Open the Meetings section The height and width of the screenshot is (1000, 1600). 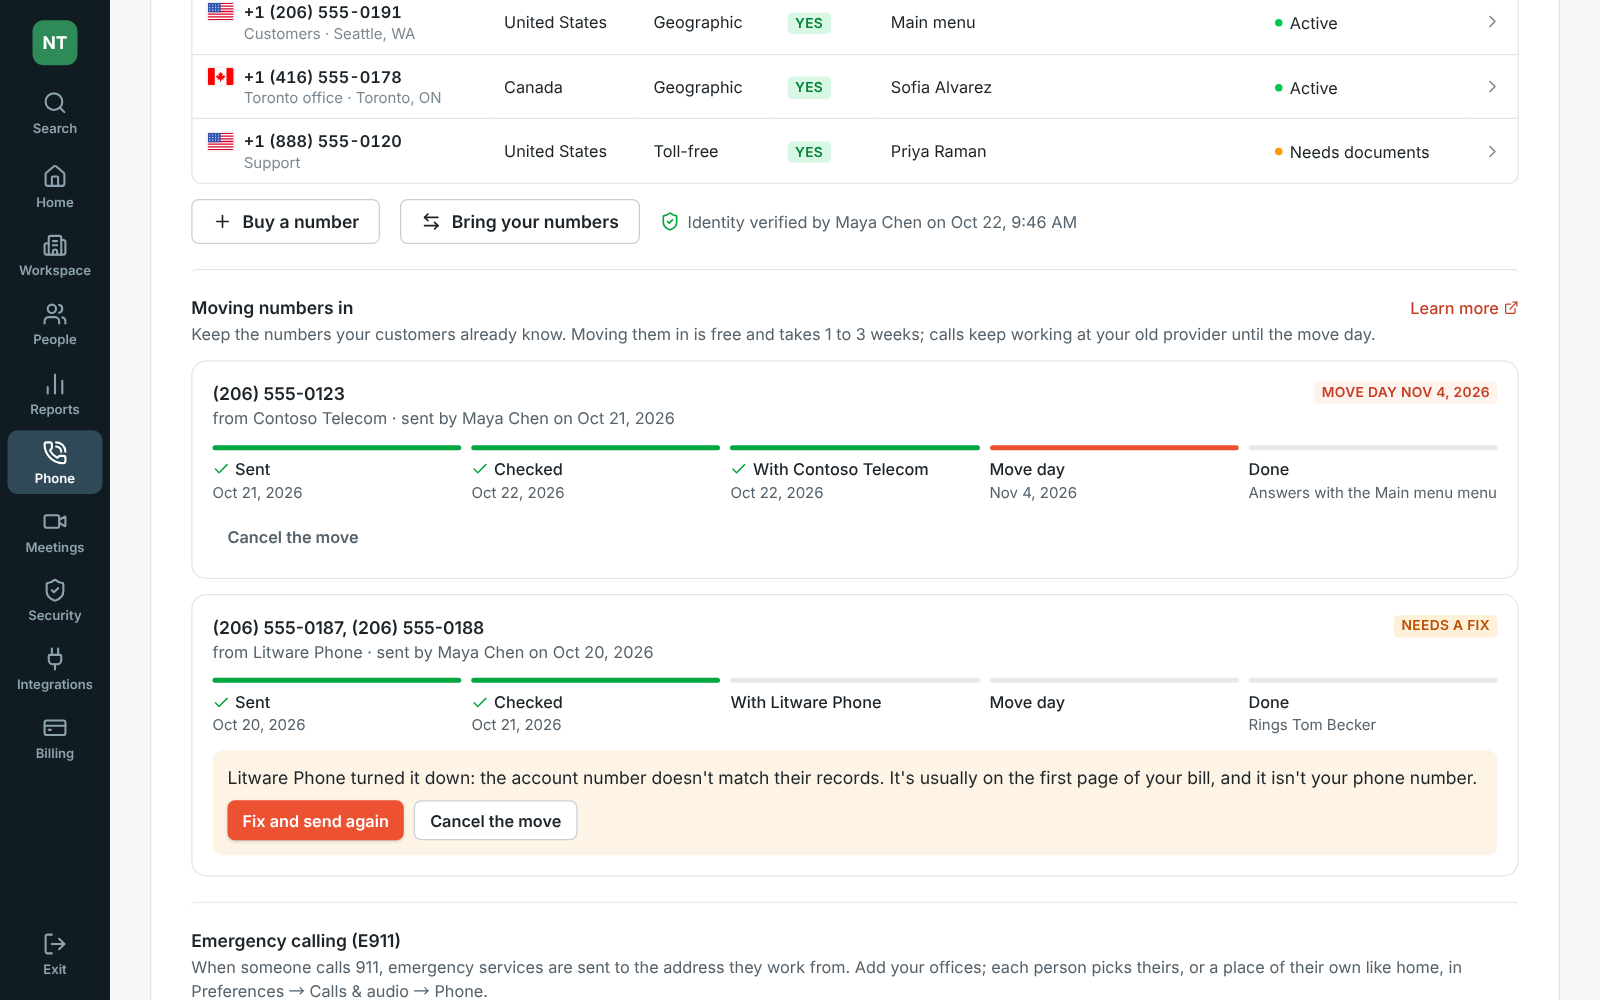tap(55, 533)
